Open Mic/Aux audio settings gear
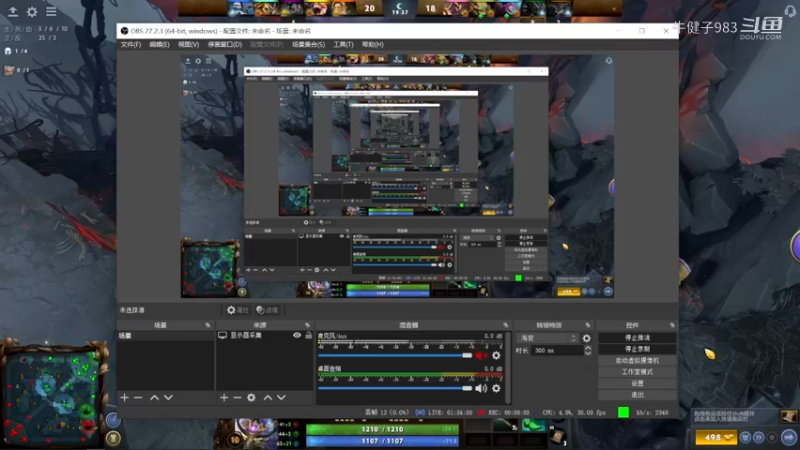Viewport: 800px width, 450px height. pos(496,356)
